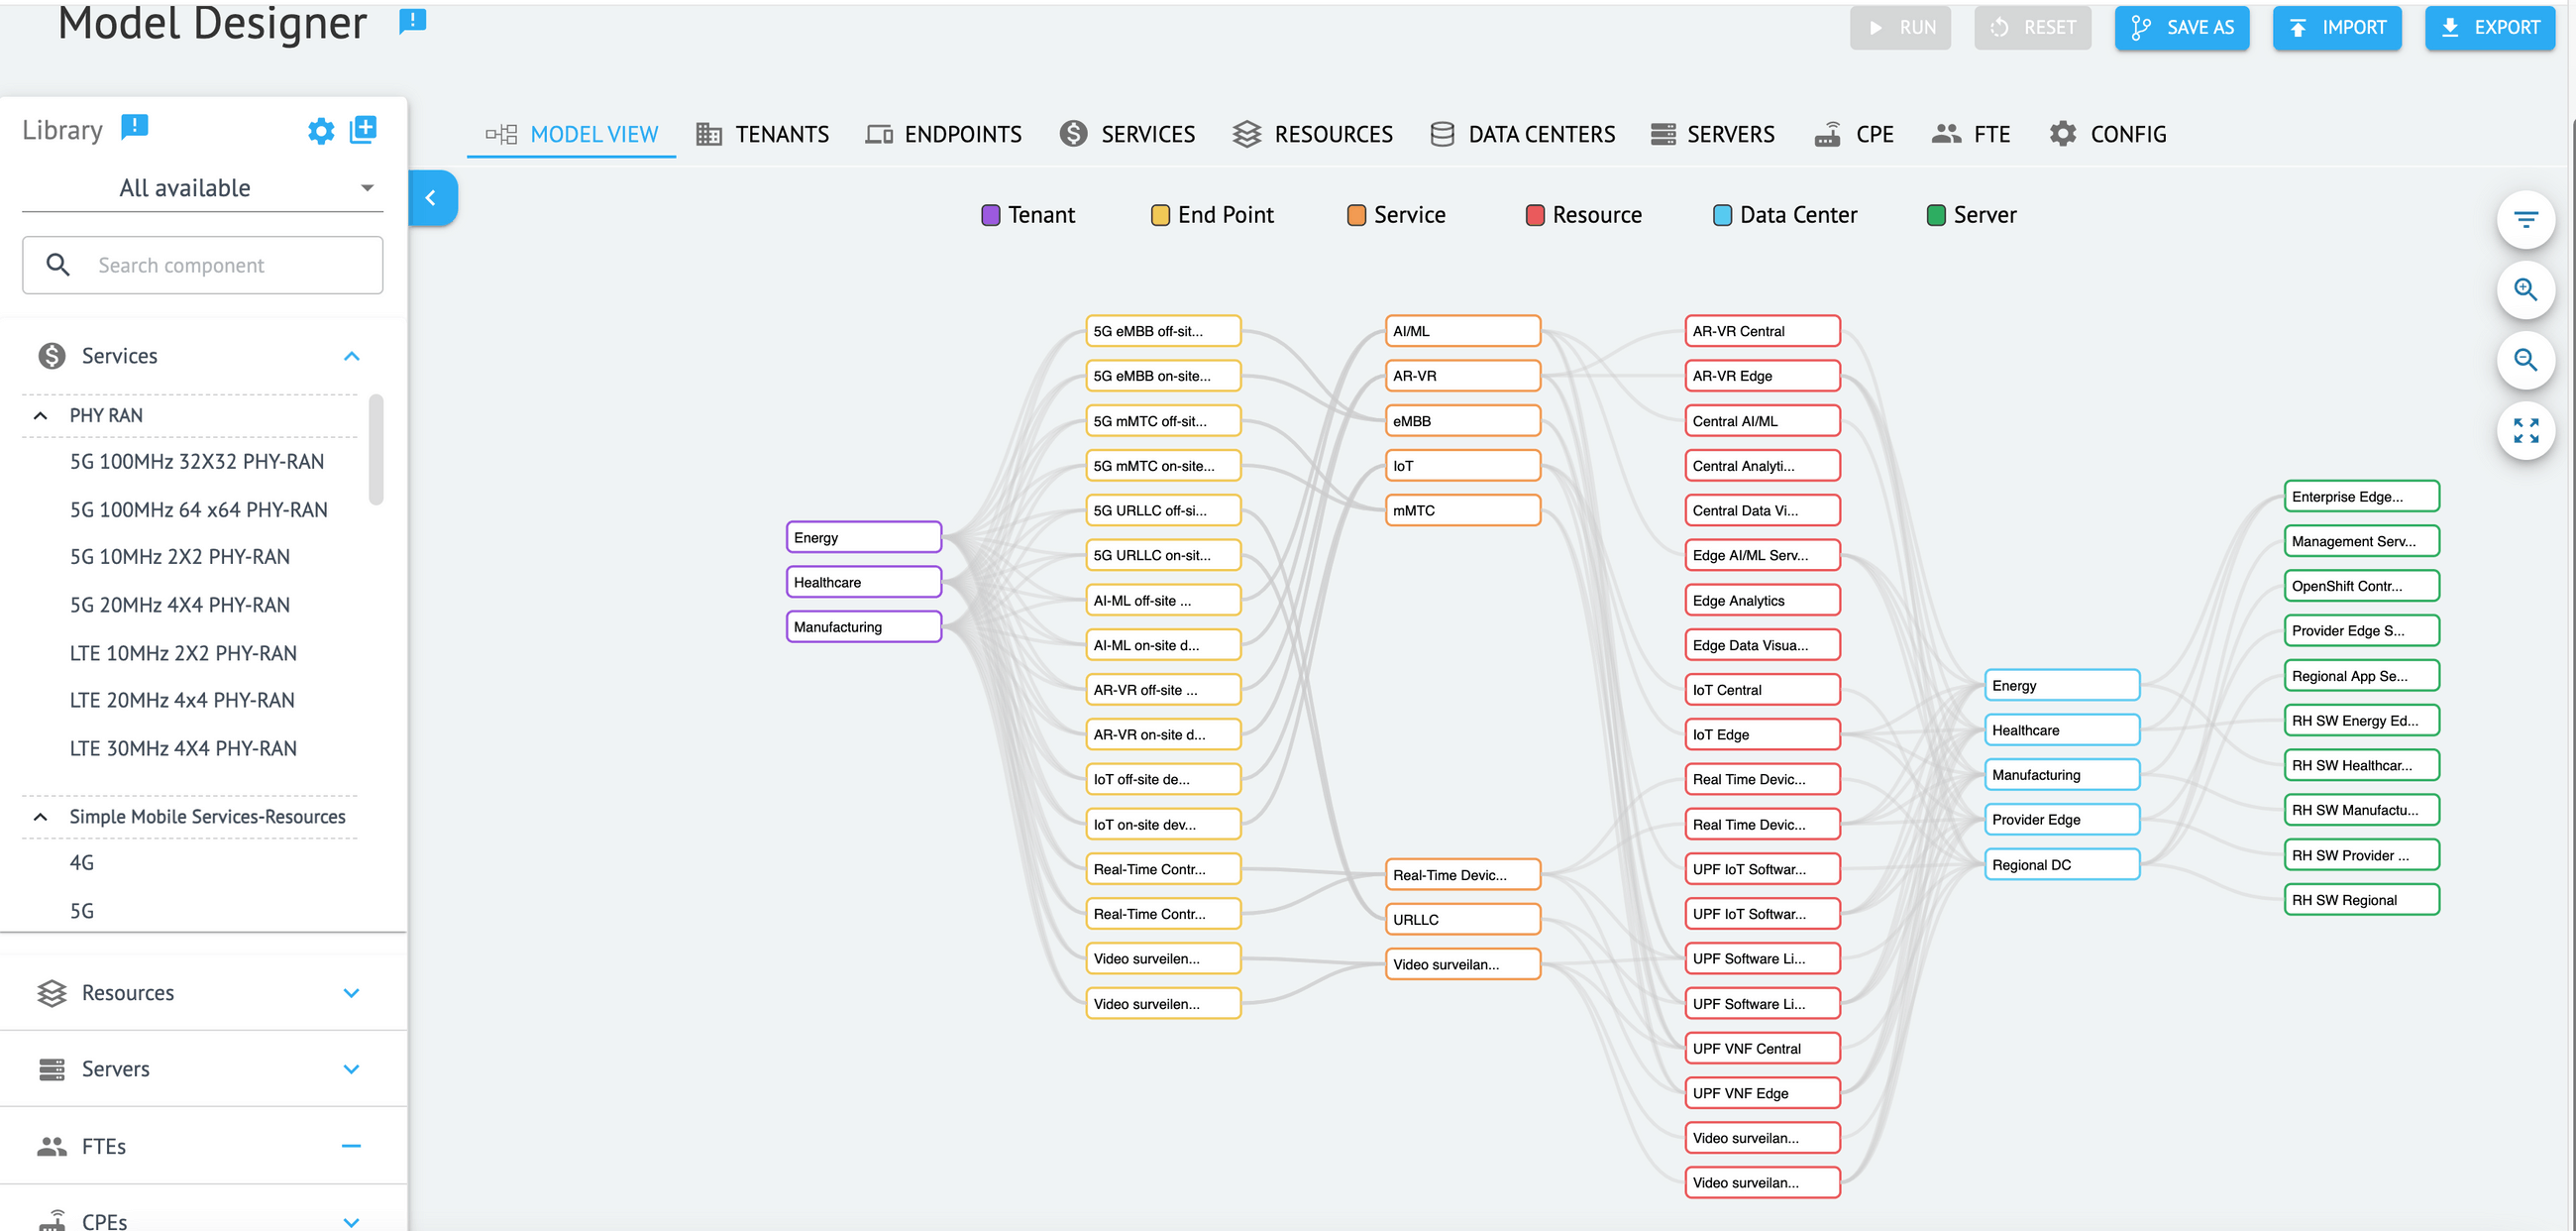Screen dimensions: 2576x1231
Task: Fit graph to screen icon
Action: tap(2525, 430)
